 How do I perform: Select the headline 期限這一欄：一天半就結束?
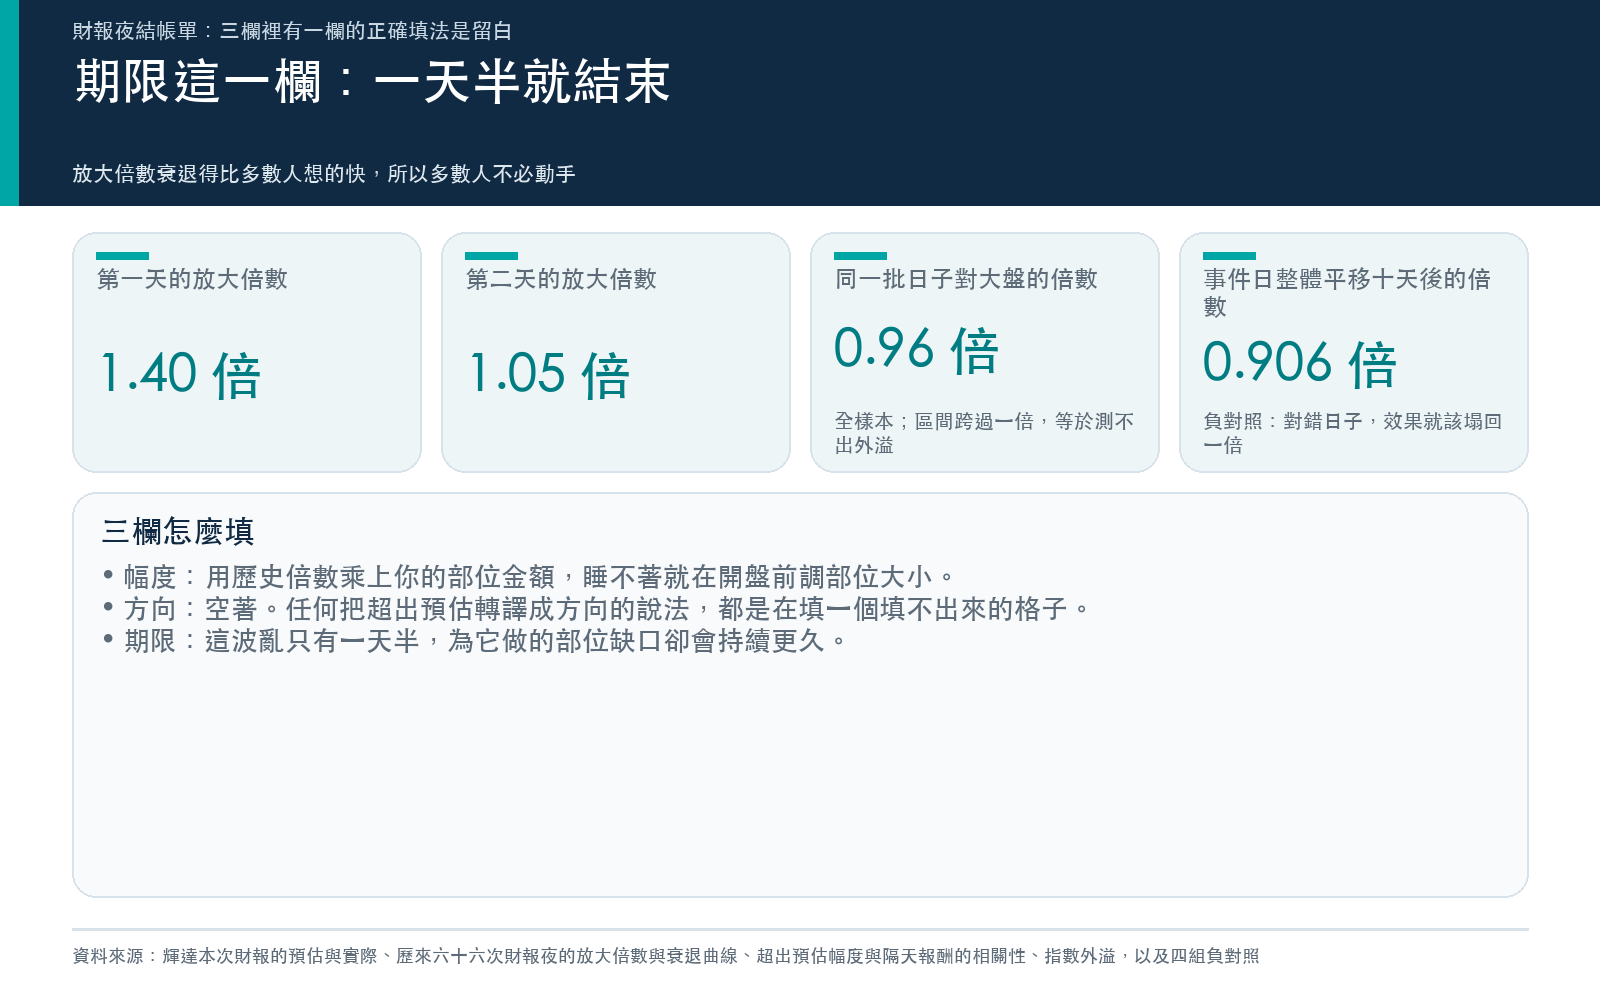(x=372, y=81)
